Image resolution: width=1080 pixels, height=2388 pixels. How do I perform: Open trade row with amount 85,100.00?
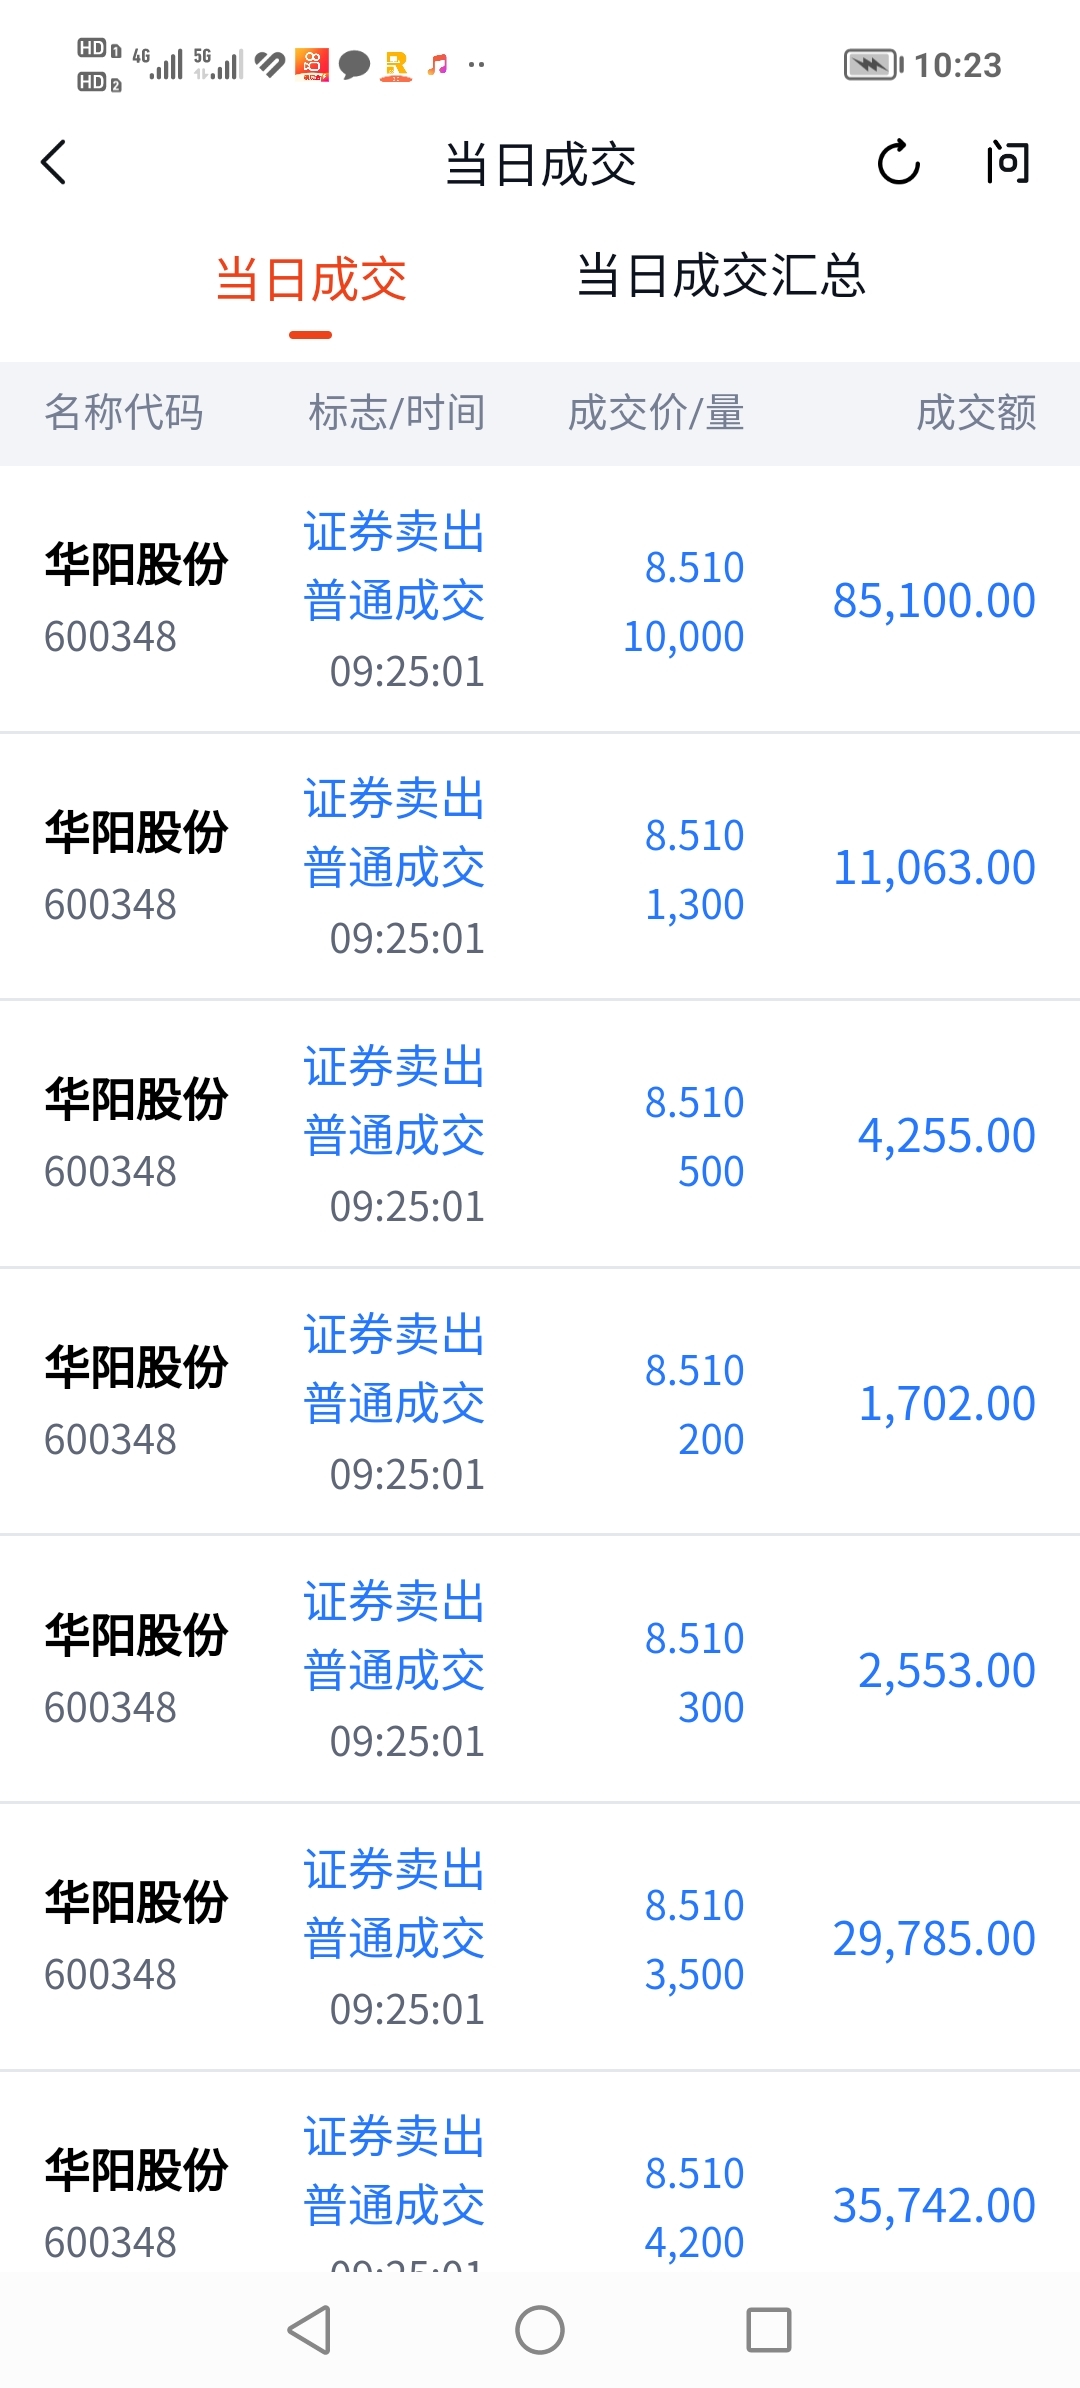[x=540, y=600]
